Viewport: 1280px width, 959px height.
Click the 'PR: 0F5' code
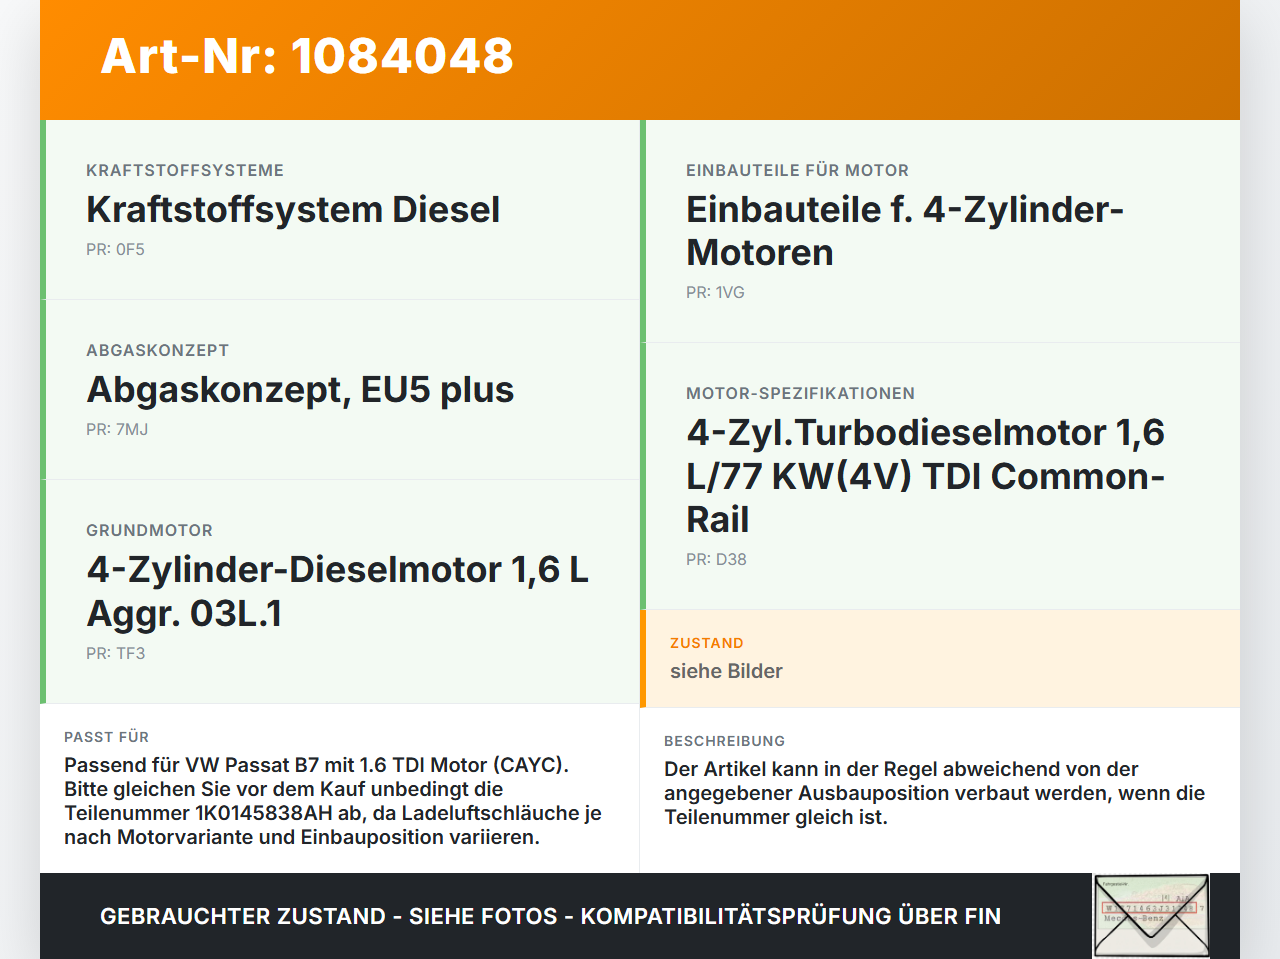click(x=115, y=249)
